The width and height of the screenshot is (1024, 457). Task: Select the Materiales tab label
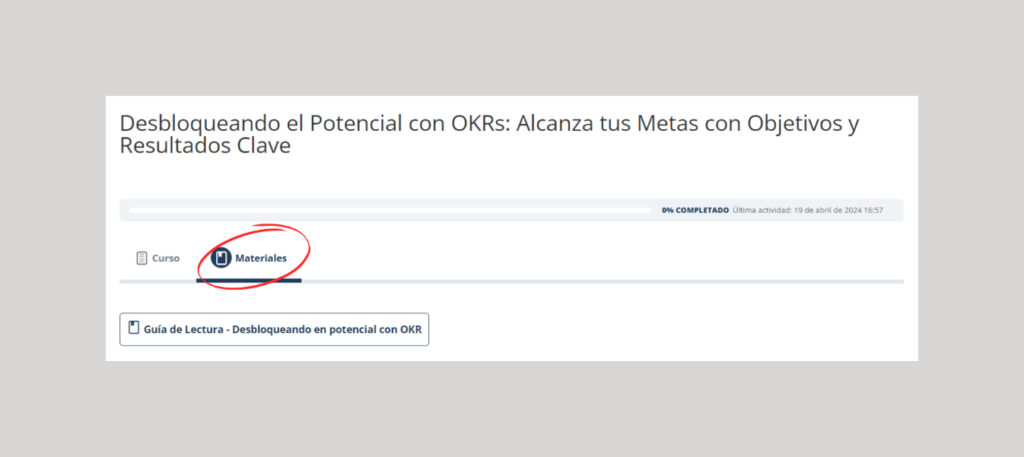click(261, 259)
